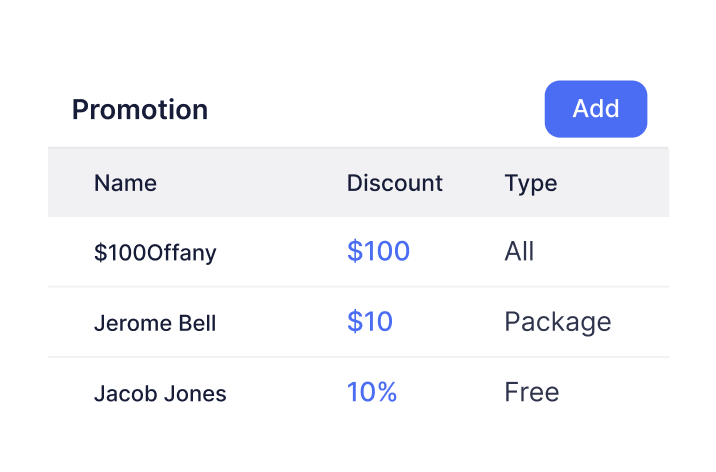Sort by the Discount column header

pyautogui.click(x=394, y=183)
